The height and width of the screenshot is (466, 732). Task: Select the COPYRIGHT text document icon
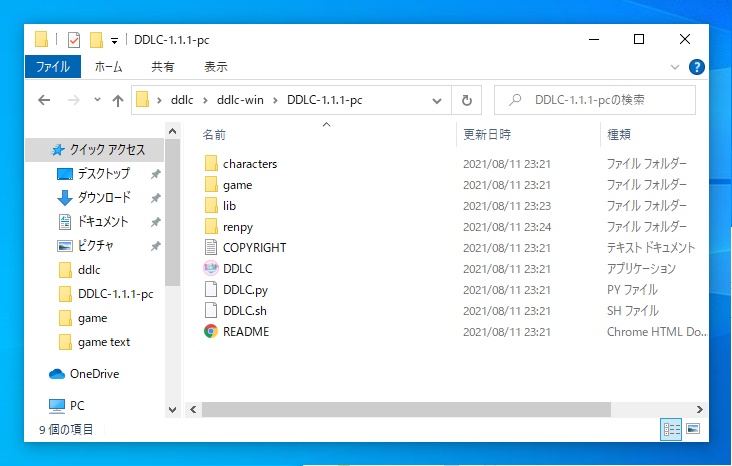point(211,247)
